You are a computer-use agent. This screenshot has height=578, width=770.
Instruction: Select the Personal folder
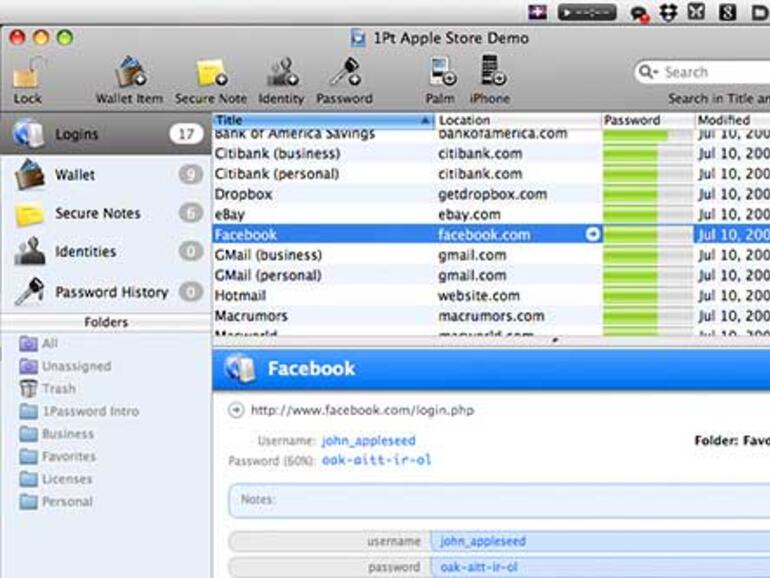point(55,501)
